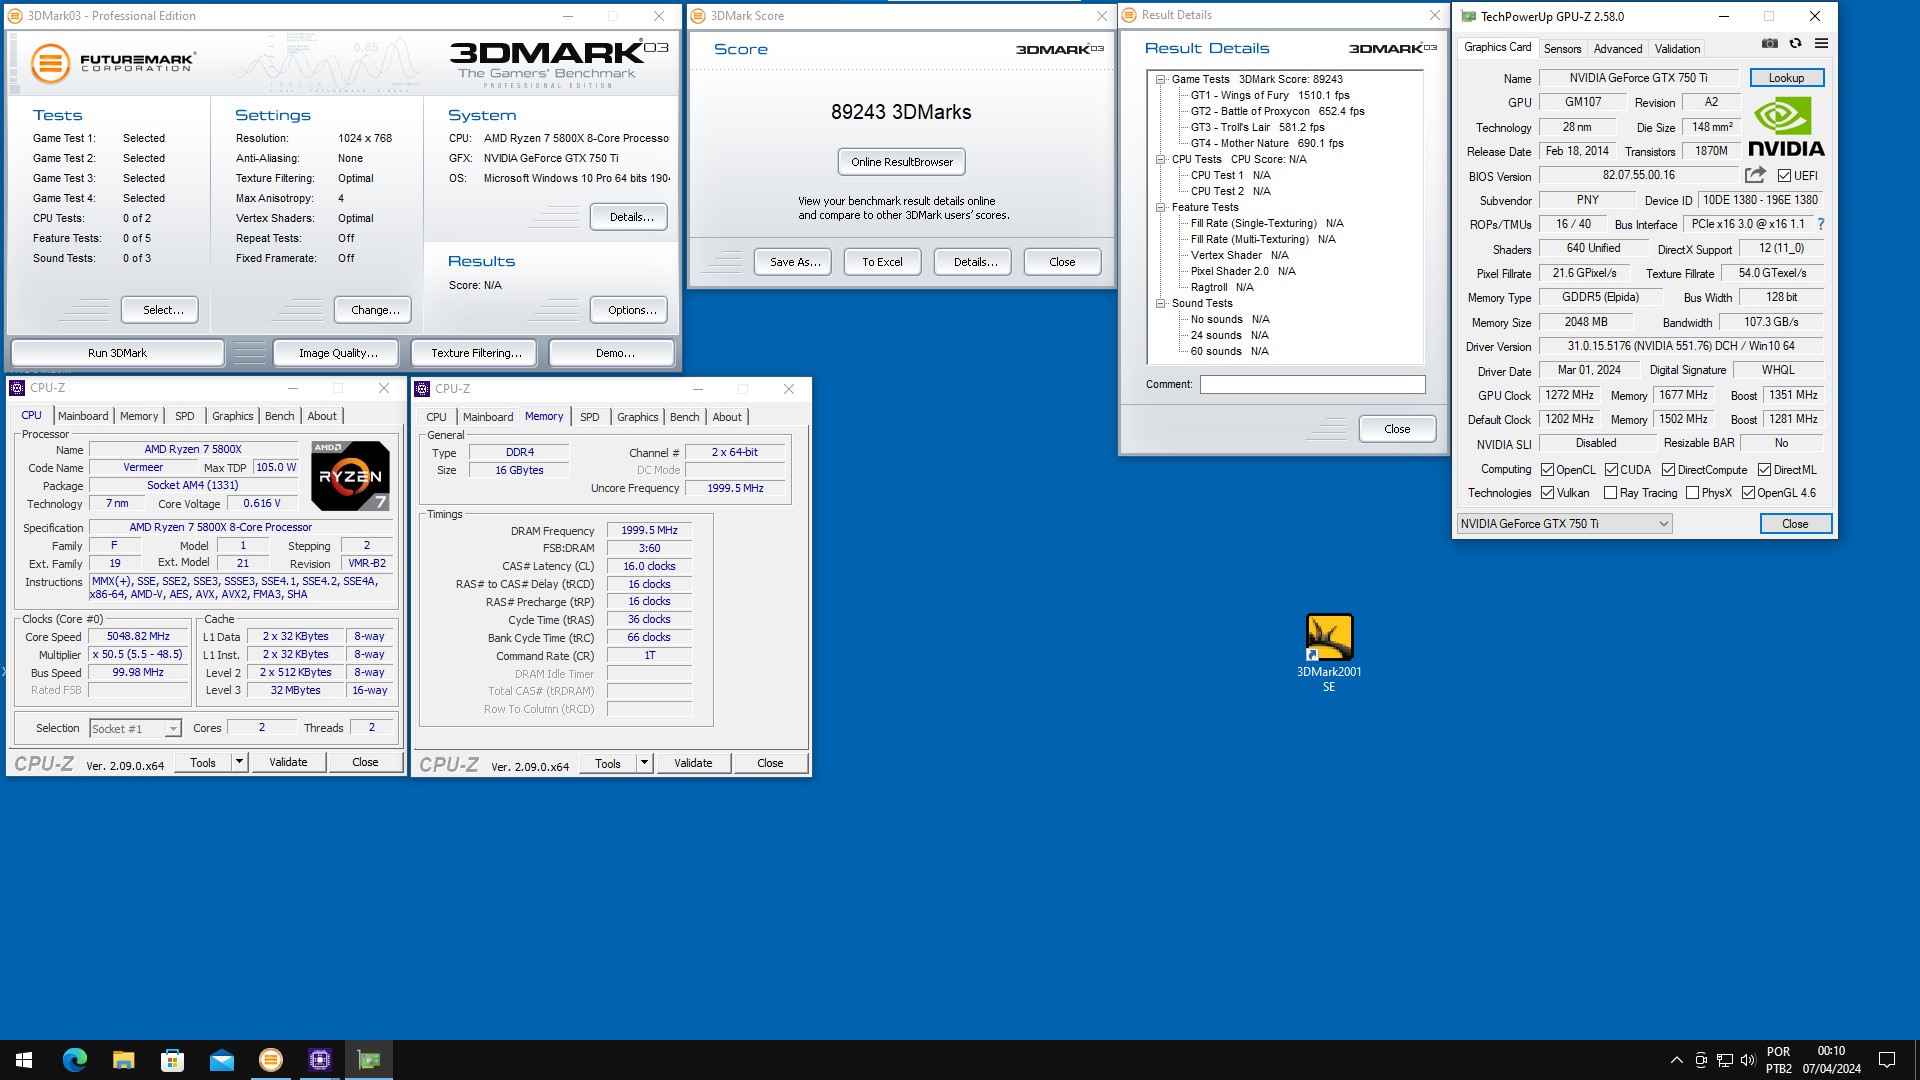Click the AMD Ryzen 7 logo in CPU-Z
This screenshot has height=1080, width=1920.
[x=350, y=476]
